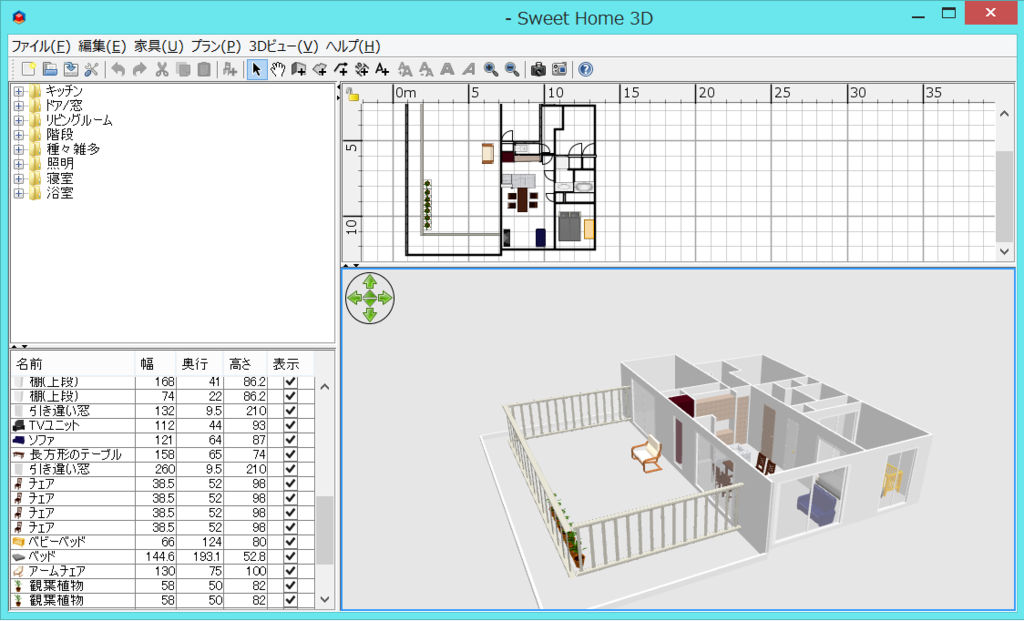This screenshot has width=1024, height=621.
Task: Sort furniture by 高さ column header
Action: pyautogui.click(x=245, y=364)
